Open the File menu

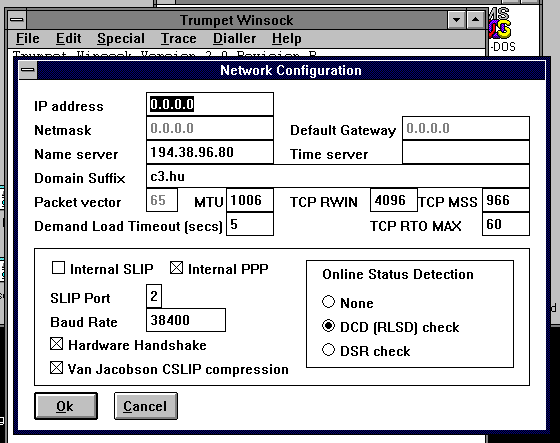(28, 38)
